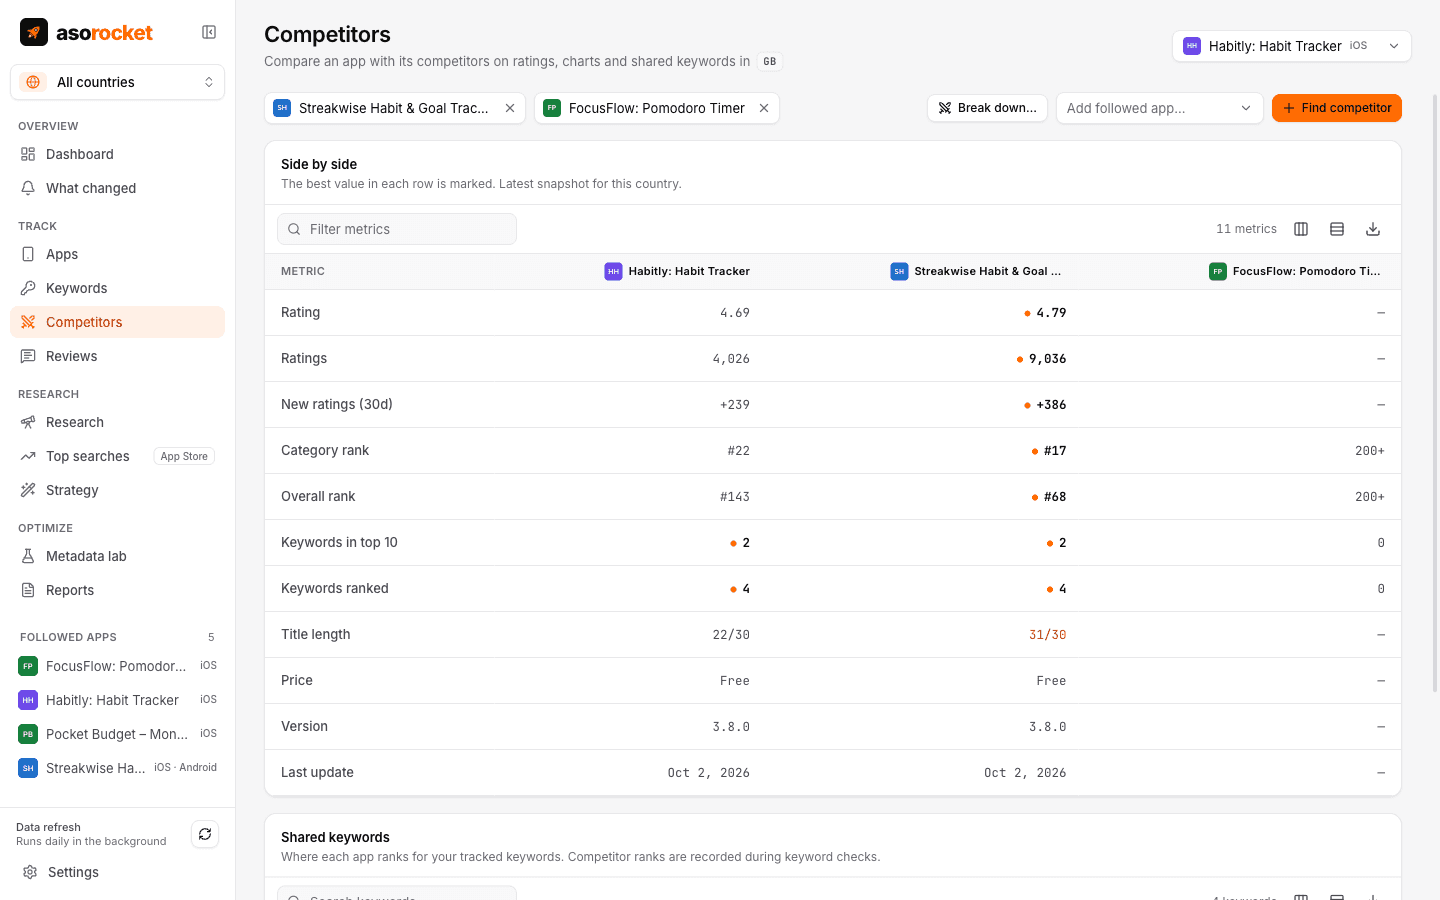This screenshot has height=900, width=1440.
Task: Click the What changed bell icon
Action: tap(28, 188)
